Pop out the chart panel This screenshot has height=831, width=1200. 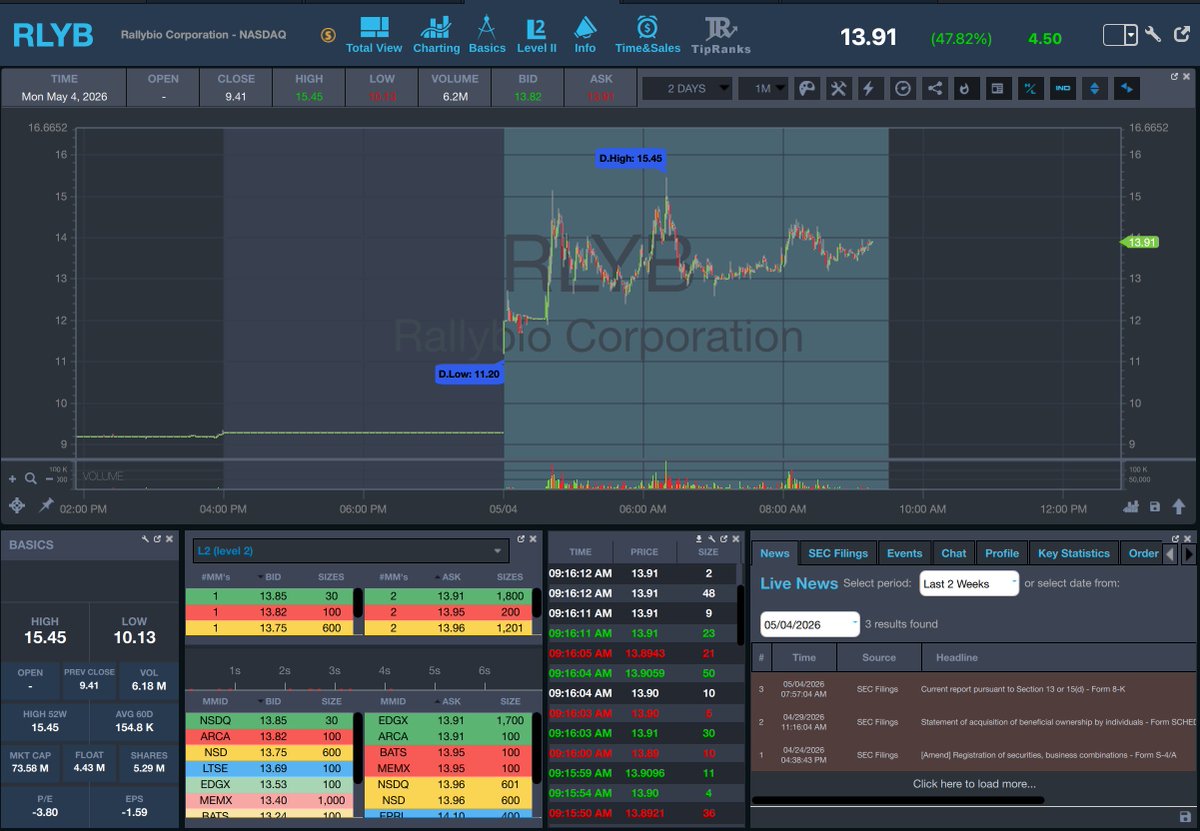(1175, 76)
